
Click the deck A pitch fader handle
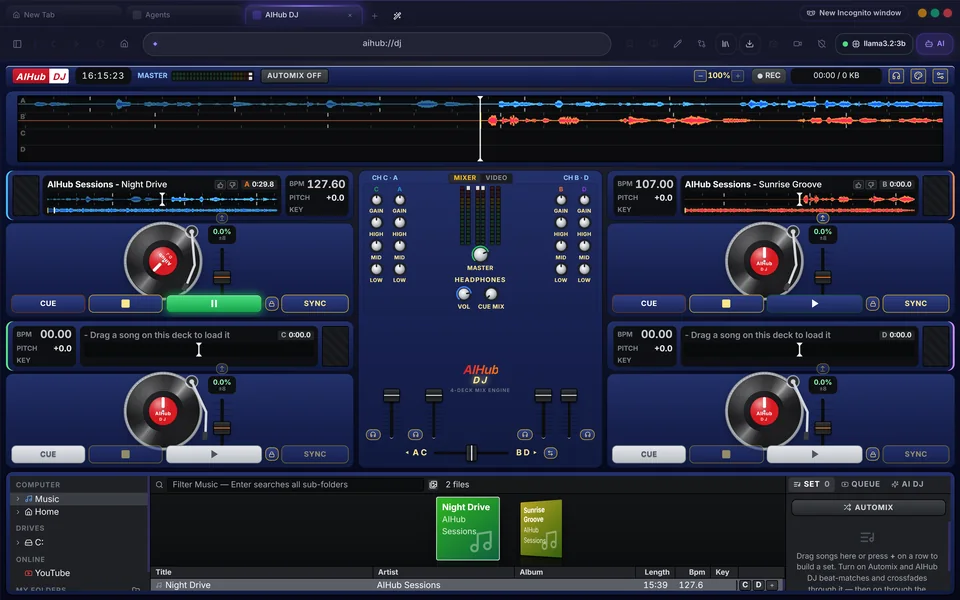click(x=222, y=277)
